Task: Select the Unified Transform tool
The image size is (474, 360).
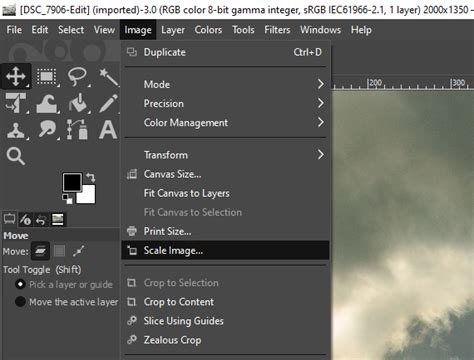Action: 16,103
